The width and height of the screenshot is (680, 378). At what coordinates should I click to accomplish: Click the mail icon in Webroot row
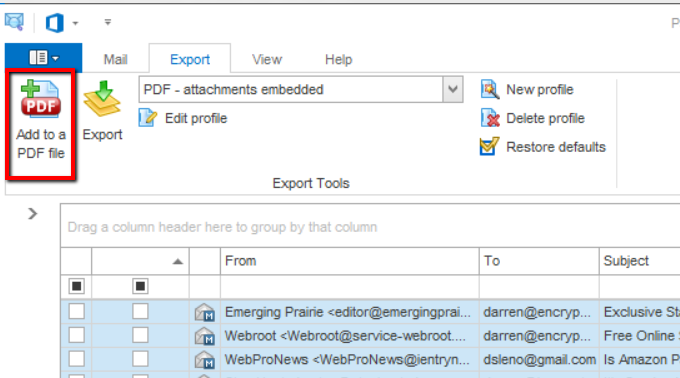[205, 336]
